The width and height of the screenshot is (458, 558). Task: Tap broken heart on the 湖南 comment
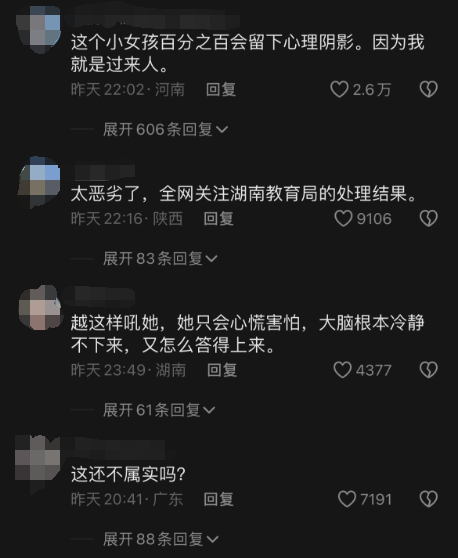(428, 370)
